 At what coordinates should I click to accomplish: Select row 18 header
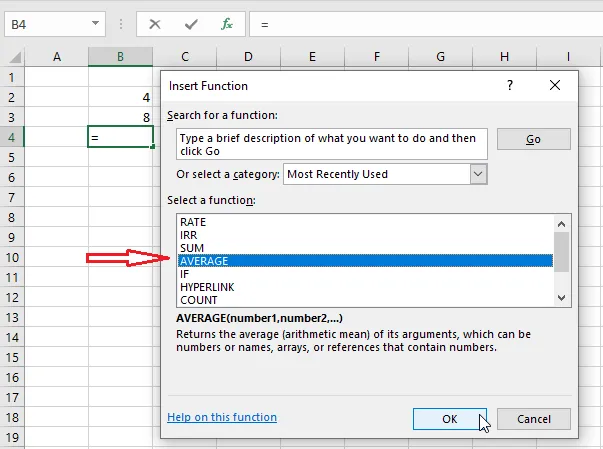[12, 417]
